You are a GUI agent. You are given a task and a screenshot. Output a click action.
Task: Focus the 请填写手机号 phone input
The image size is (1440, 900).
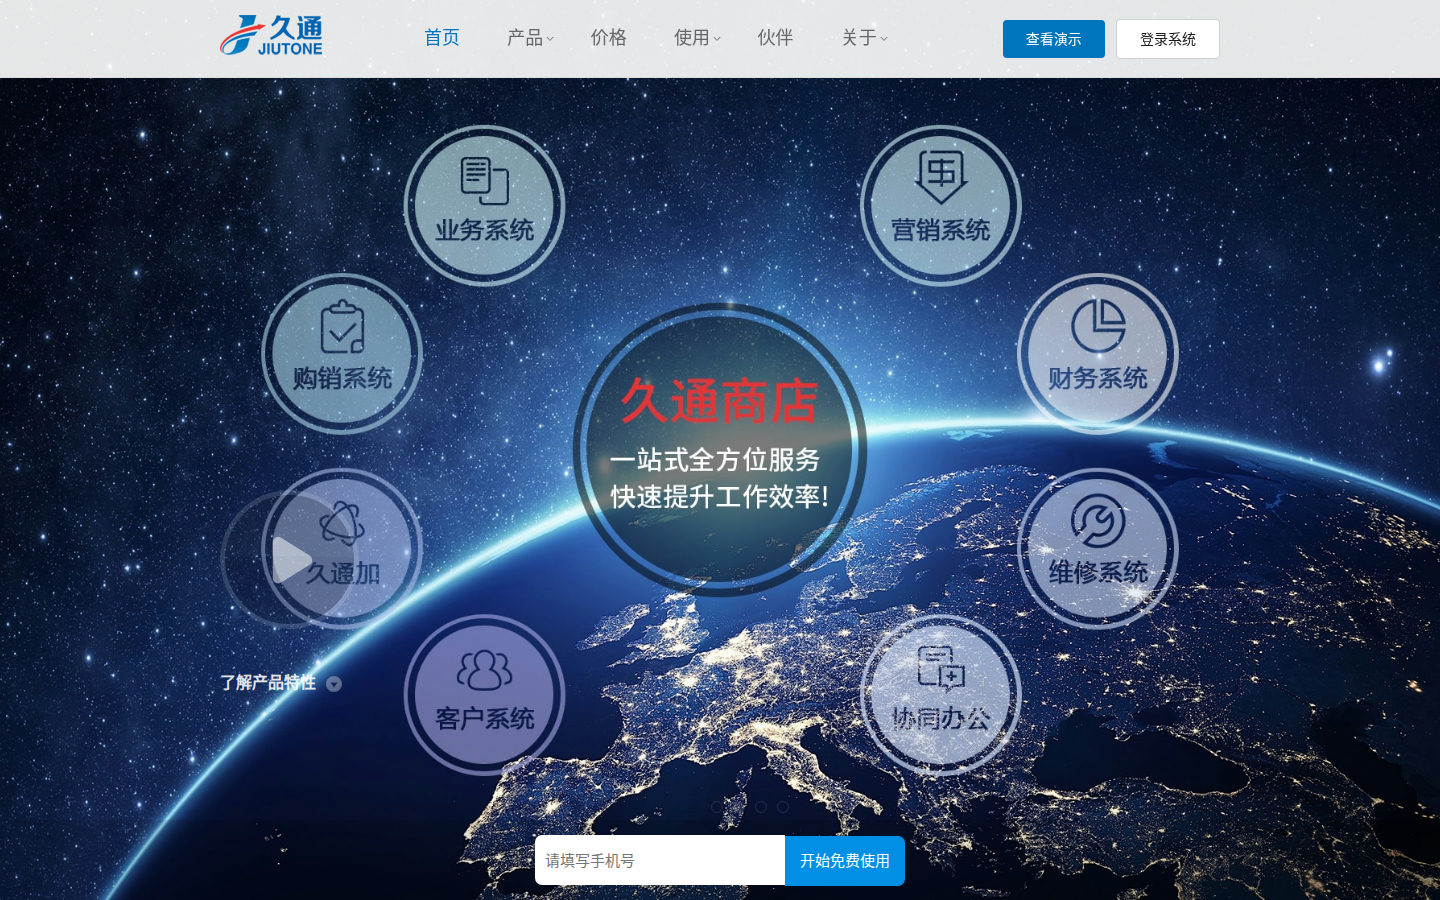660,861
